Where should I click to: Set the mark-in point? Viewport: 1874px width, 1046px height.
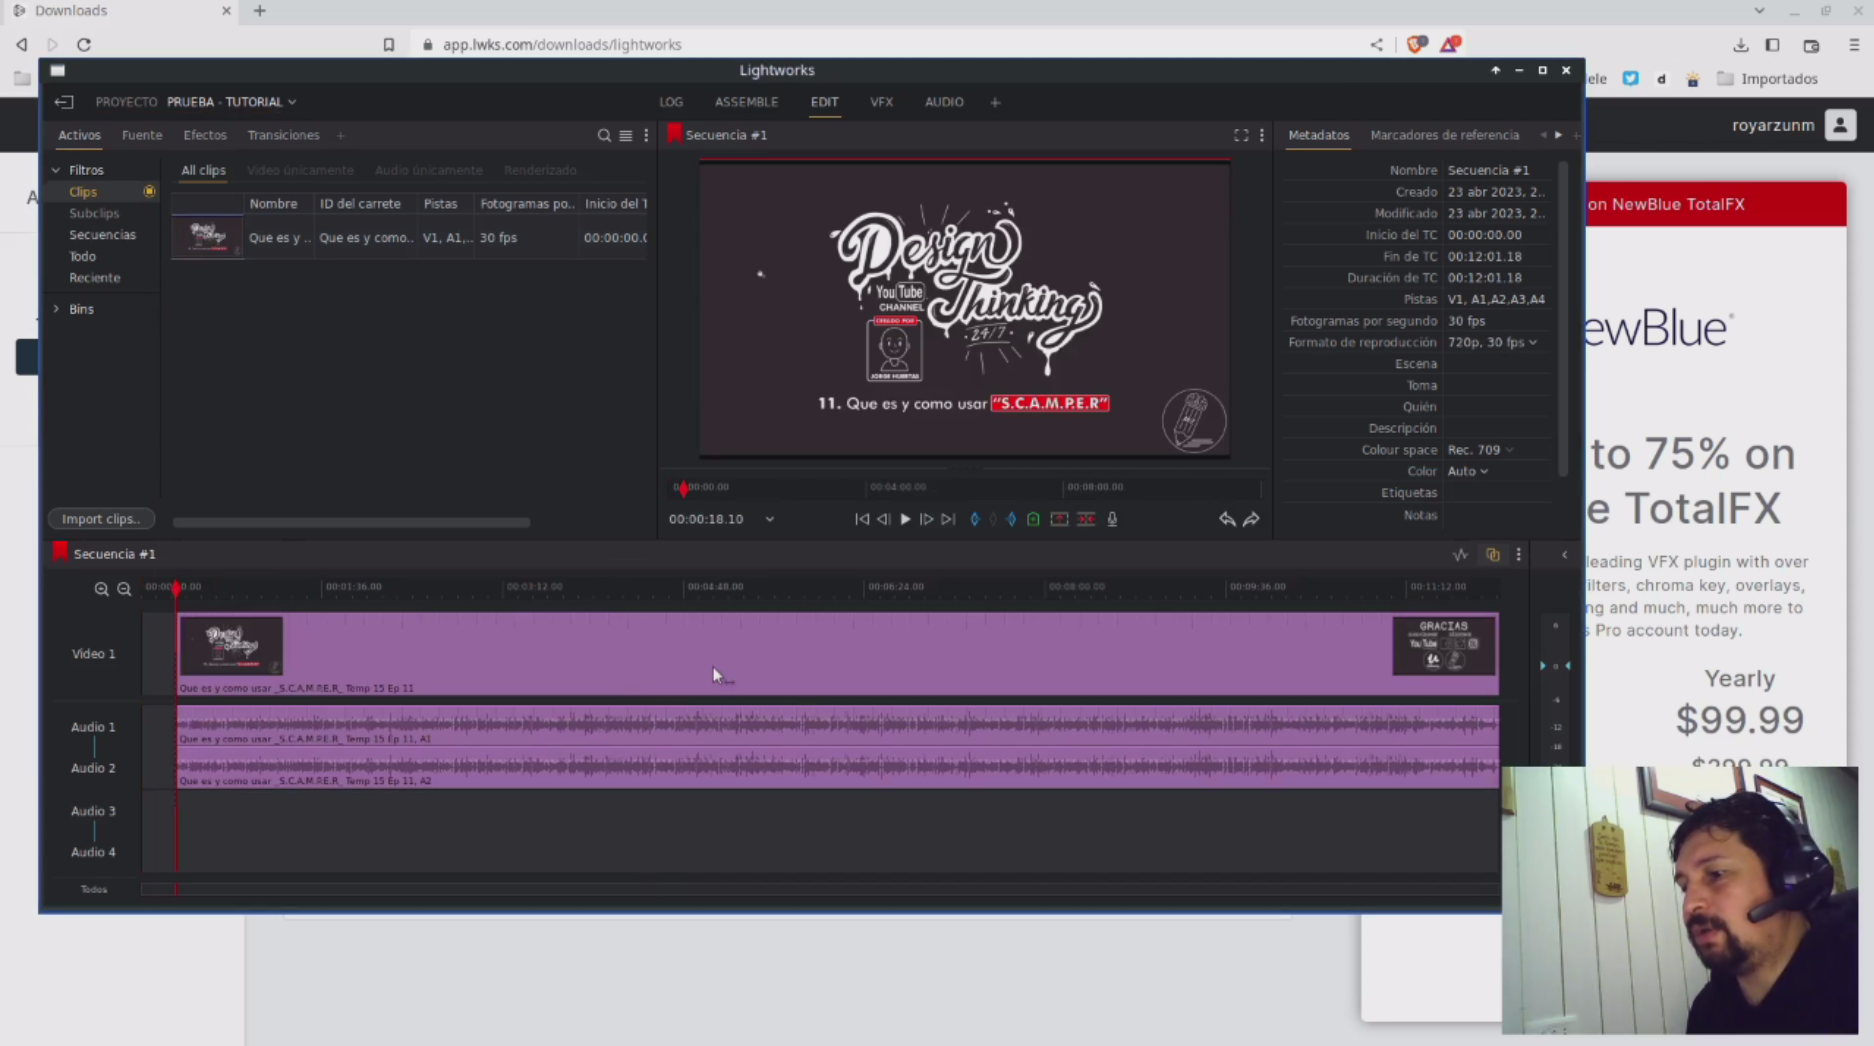tap(975, 519)
